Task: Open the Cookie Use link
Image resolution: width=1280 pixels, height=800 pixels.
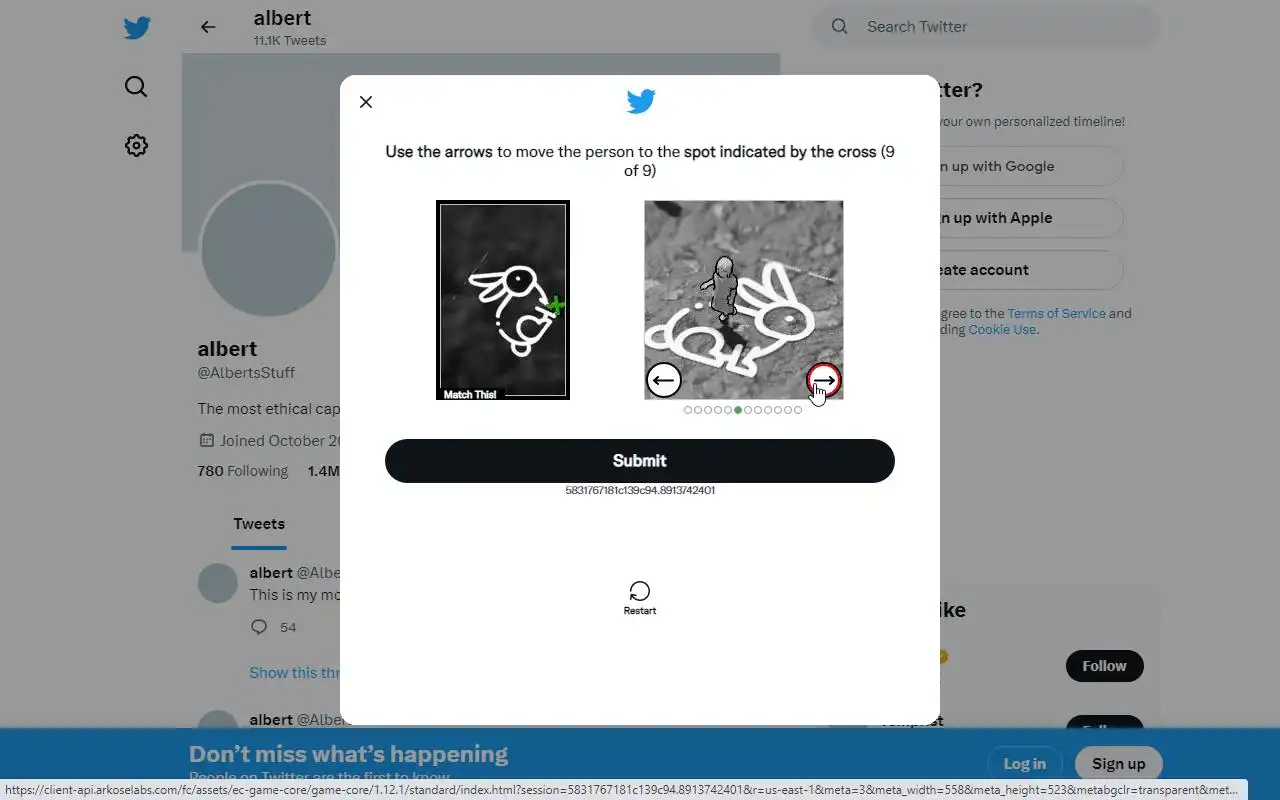Action: 1002,329
